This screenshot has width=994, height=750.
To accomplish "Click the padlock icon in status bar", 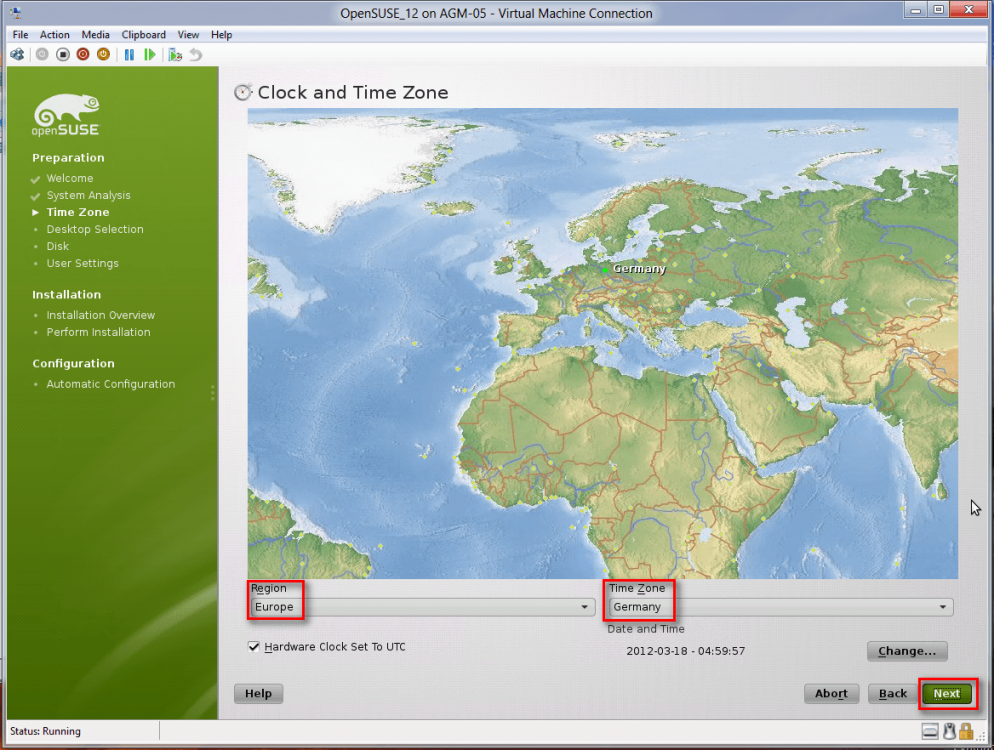I will (967, 731).
